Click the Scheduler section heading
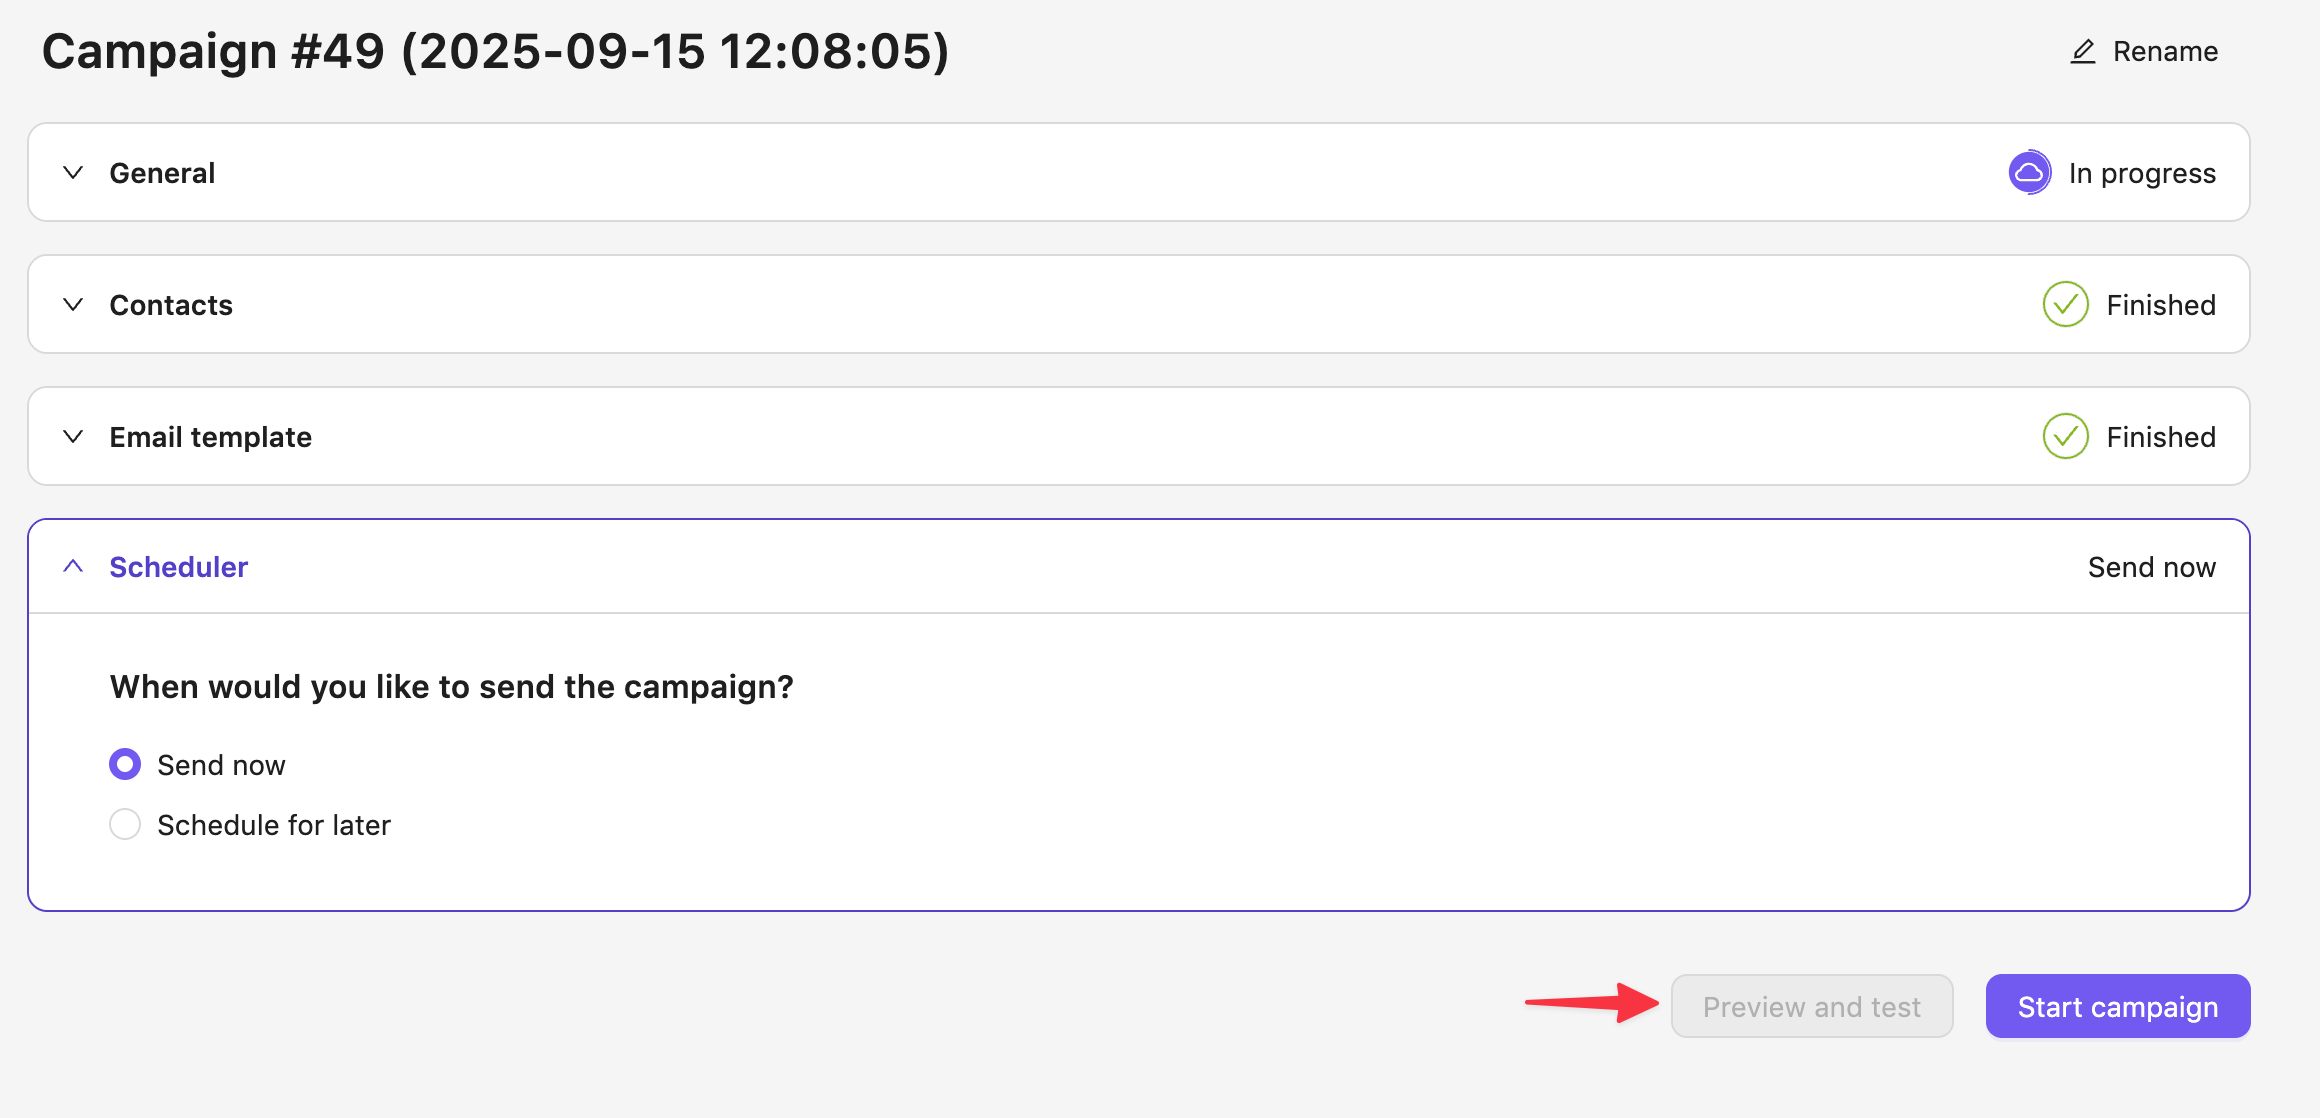 178,567
